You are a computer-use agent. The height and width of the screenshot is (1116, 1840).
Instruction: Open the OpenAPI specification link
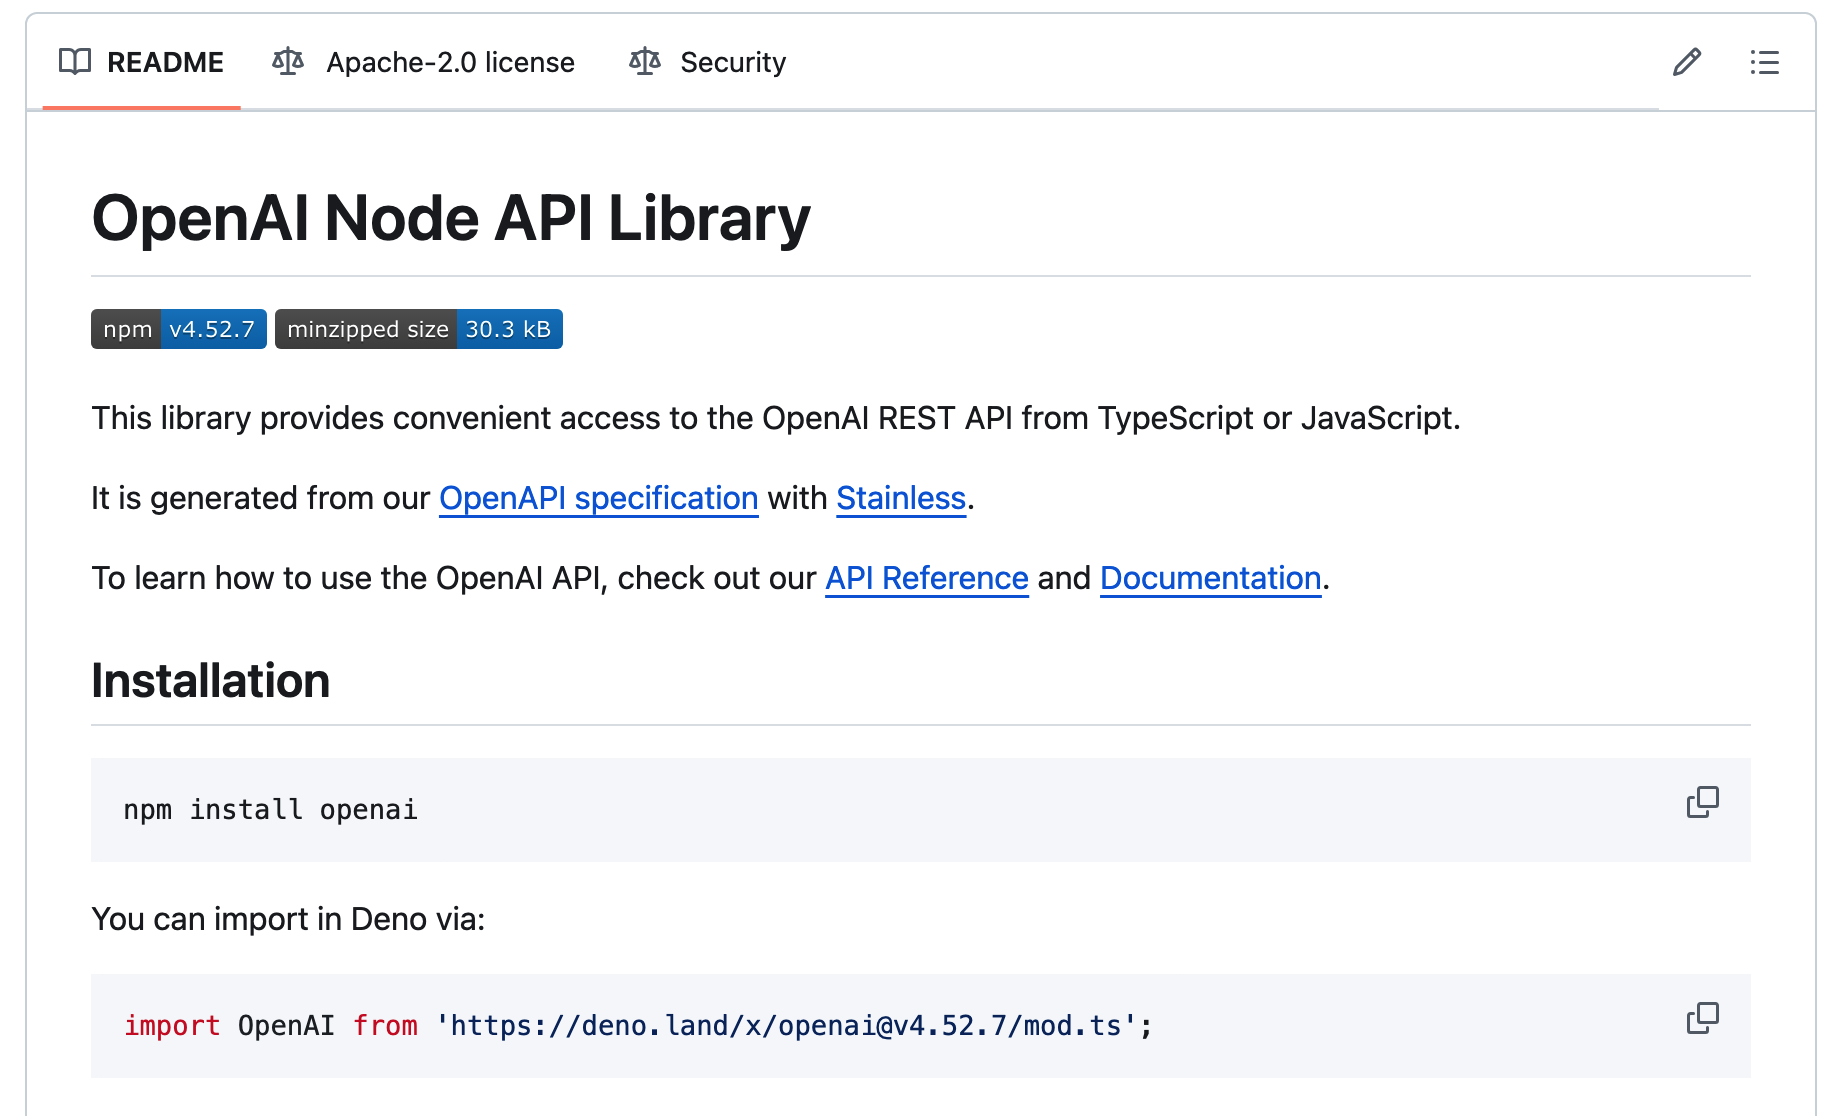[x=597, y=498]
